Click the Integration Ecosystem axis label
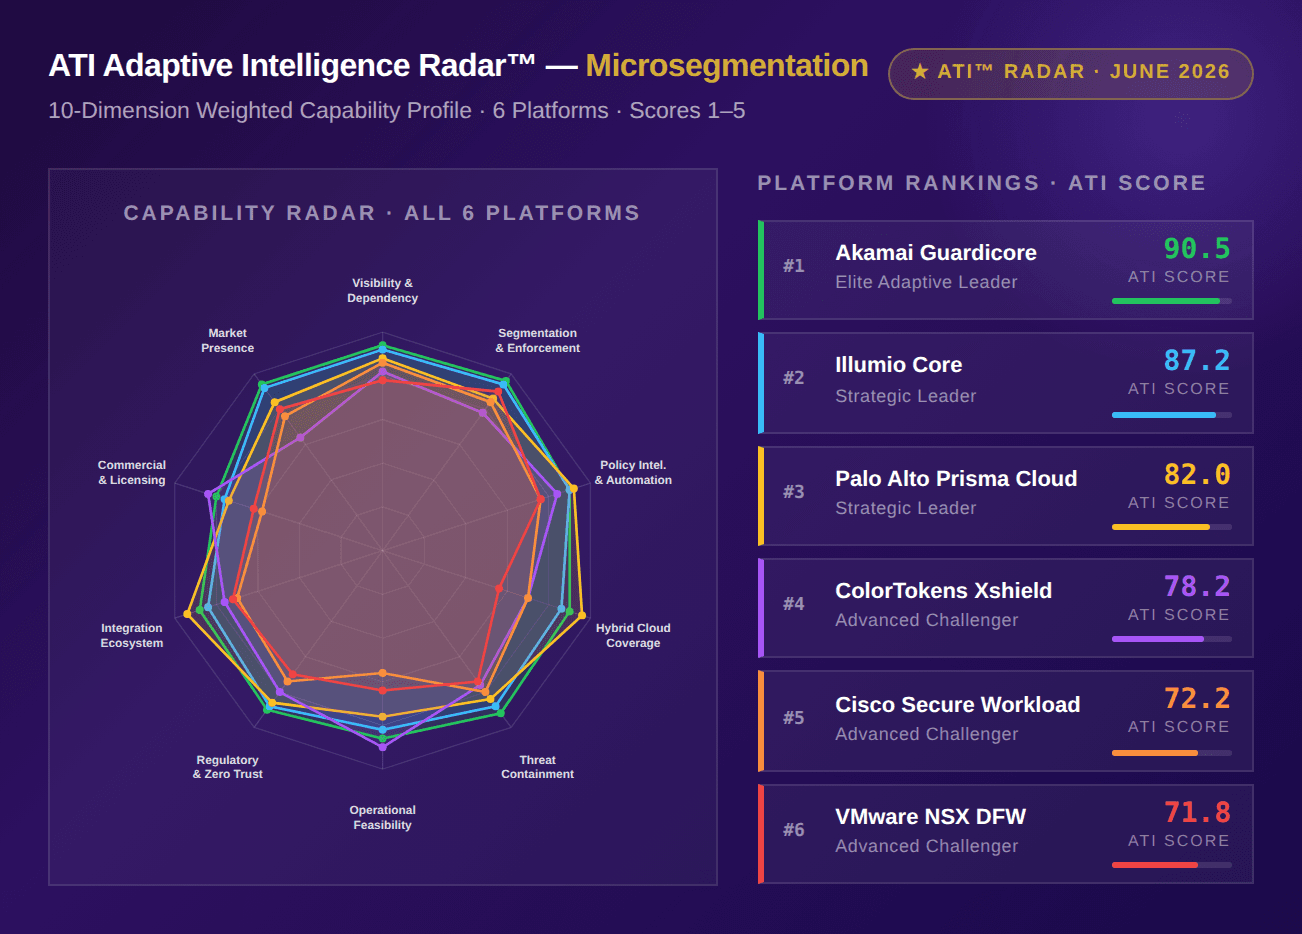This screenshot has width=1302, height=934. pyautogui.click(x=131, y=636)
